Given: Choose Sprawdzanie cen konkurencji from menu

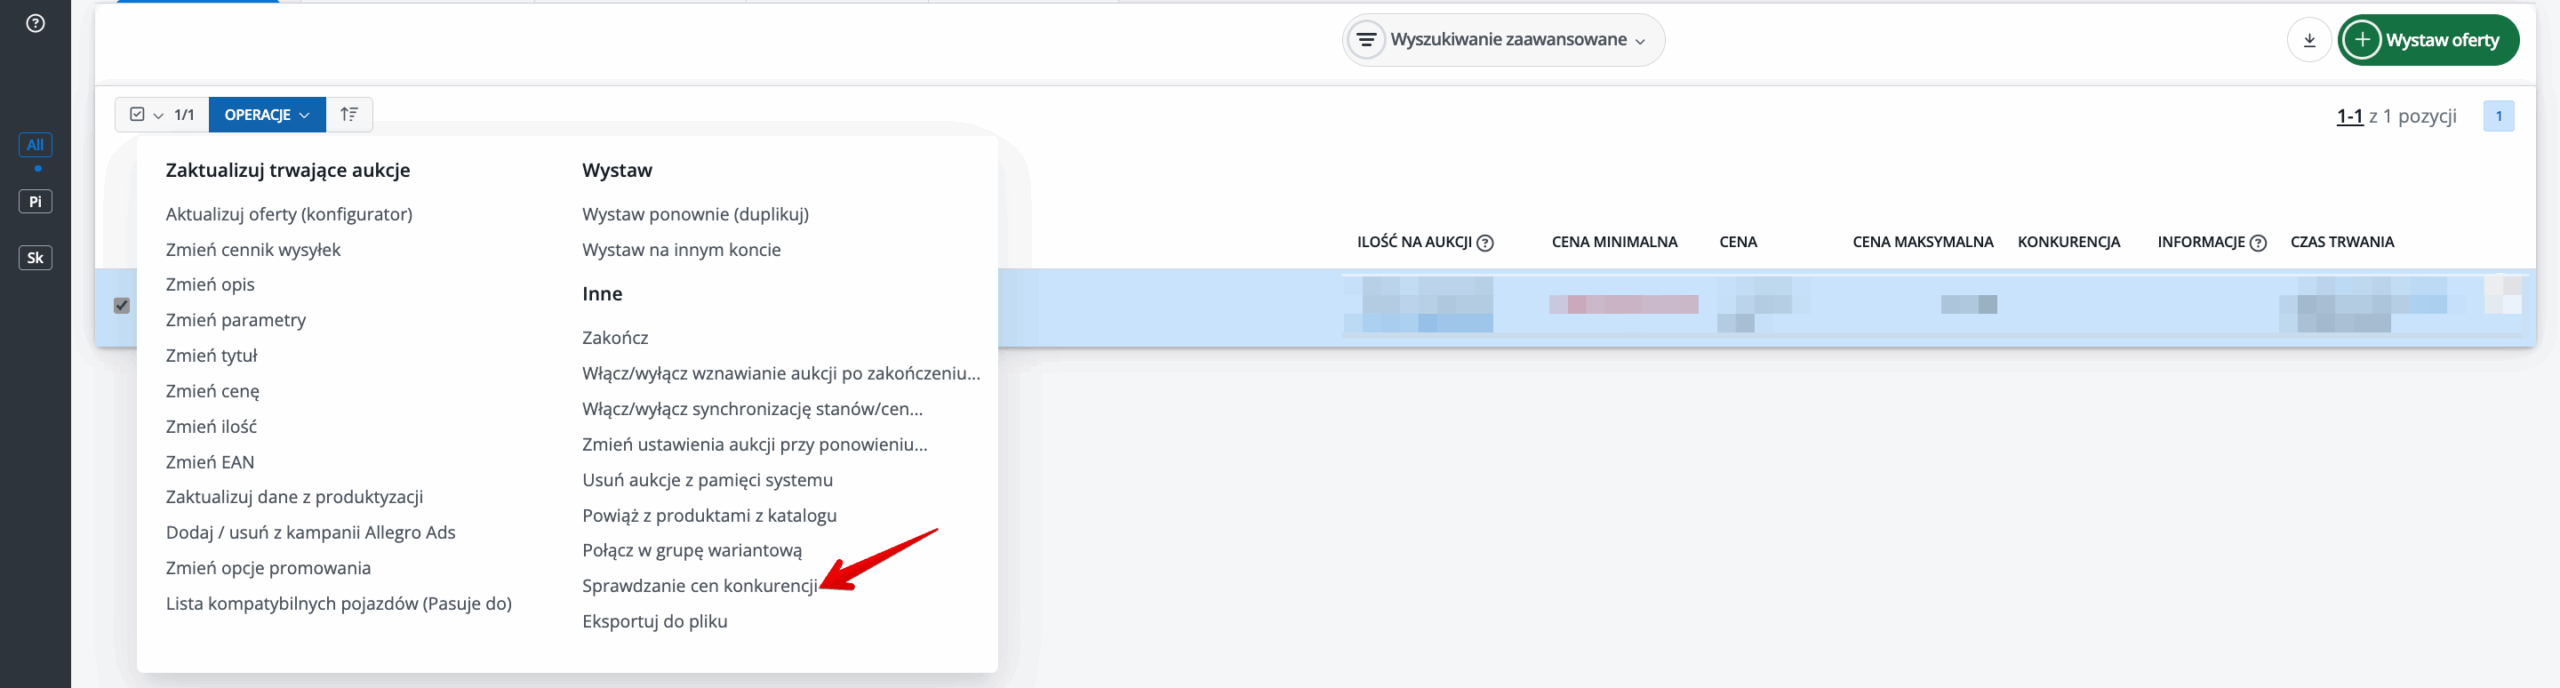Looking at the screenshot, I should (699, 586).
